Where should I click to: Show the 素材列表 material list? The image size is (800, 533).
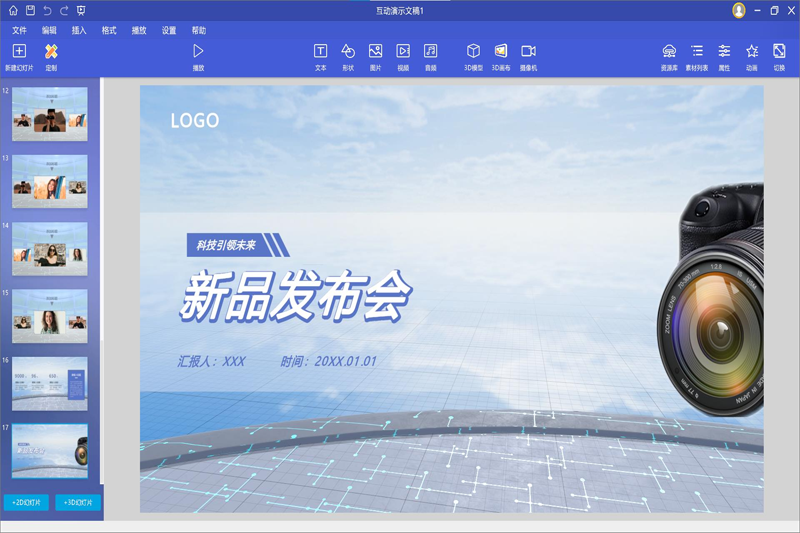696,57
